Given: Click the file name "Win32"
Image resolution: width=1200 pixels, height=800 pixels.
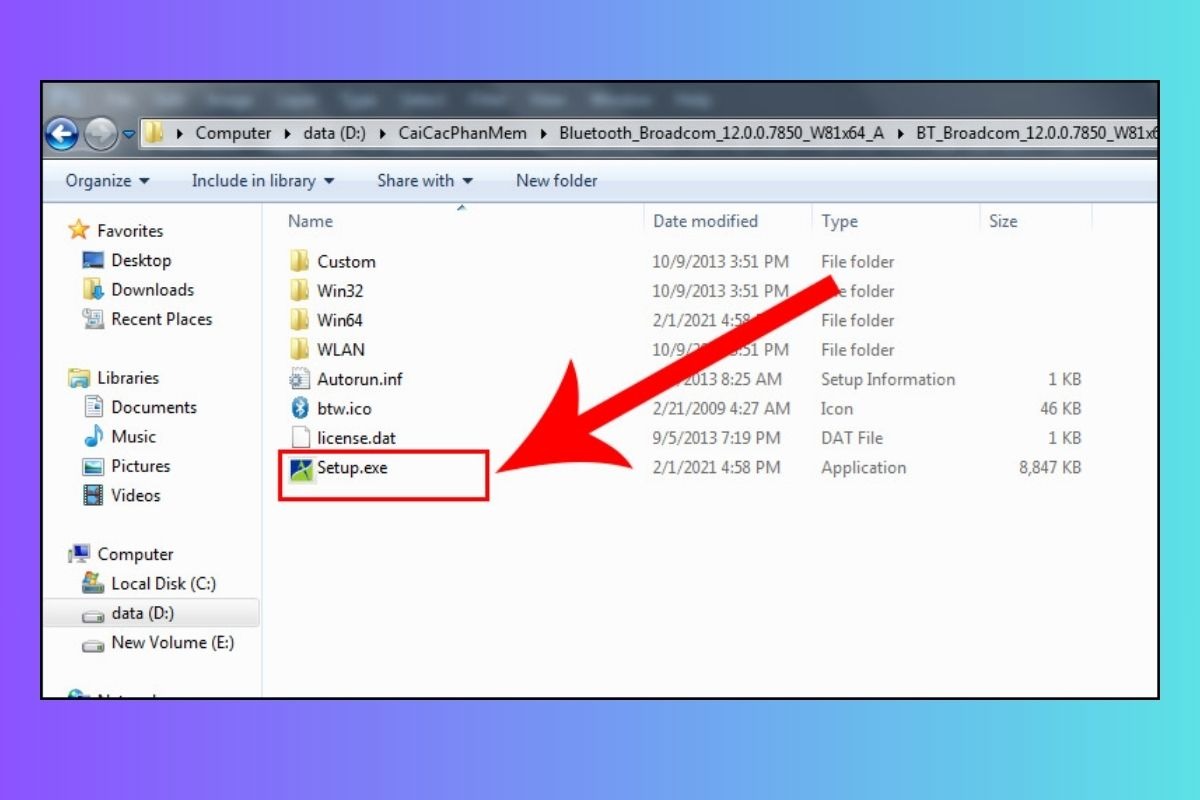Looking at the screenshot, I should point(340,291).
